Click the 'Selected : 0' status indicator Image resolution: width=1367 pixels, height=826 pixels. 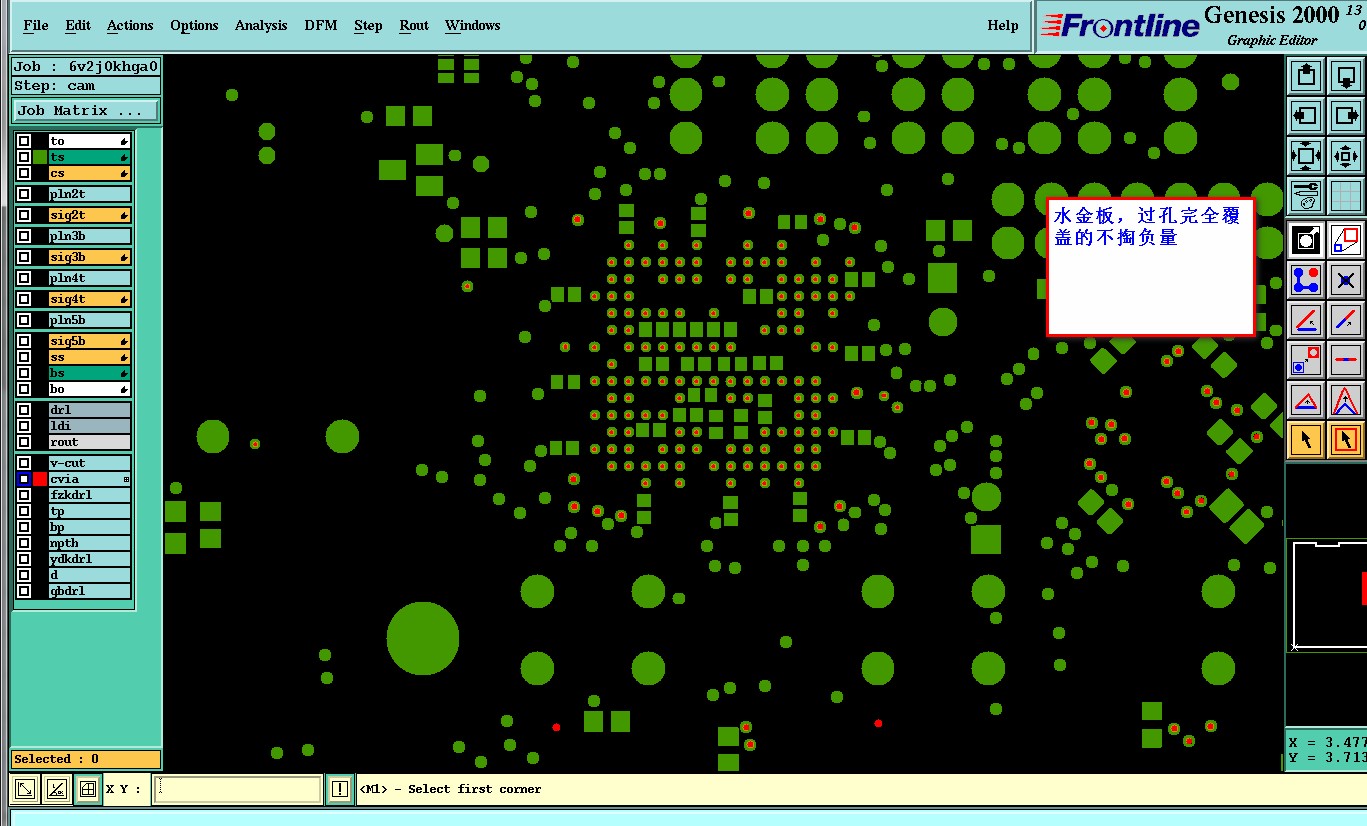click(86, 759)
